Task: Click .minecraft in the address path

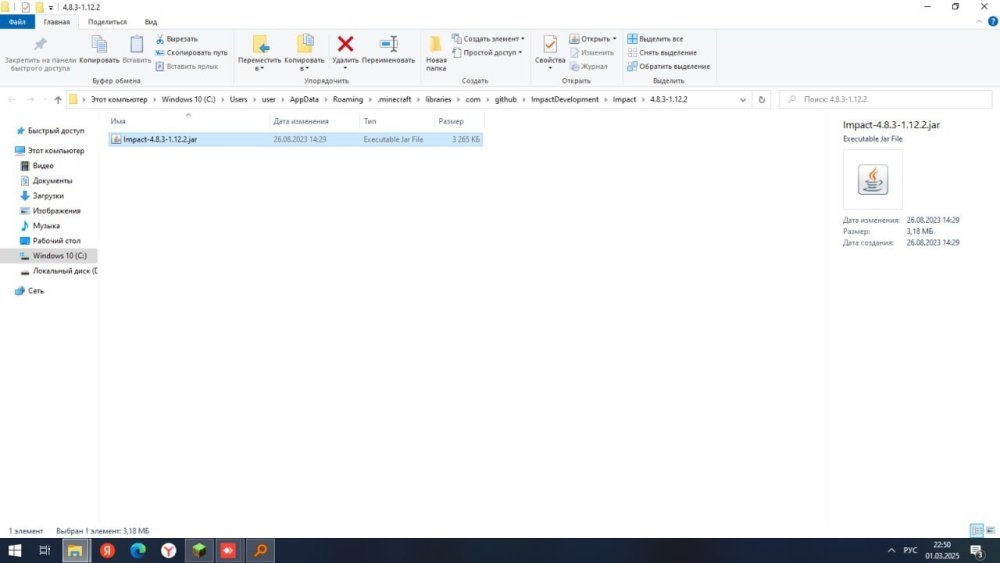Action: pos(394,99)
